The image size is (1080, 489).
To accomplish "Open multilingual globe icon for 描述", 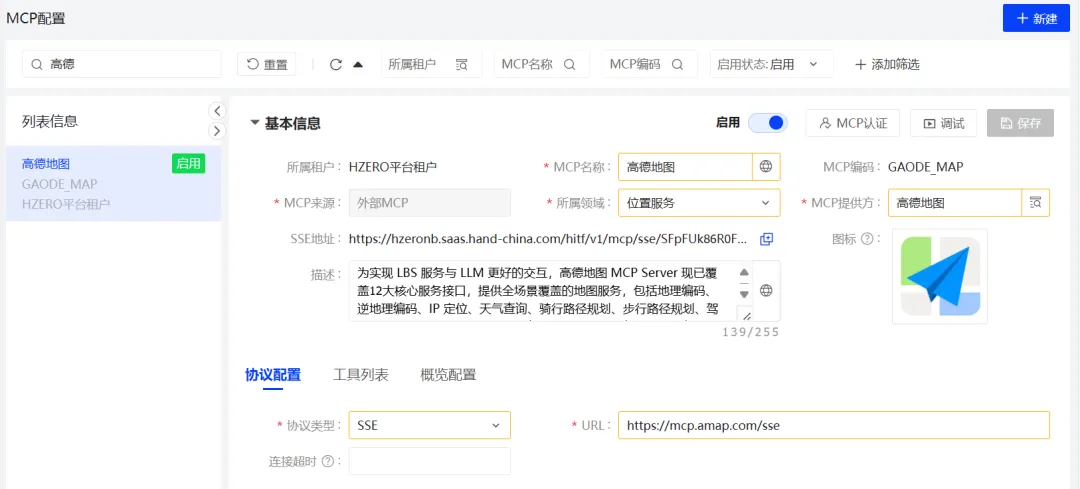I will point(766,291).
